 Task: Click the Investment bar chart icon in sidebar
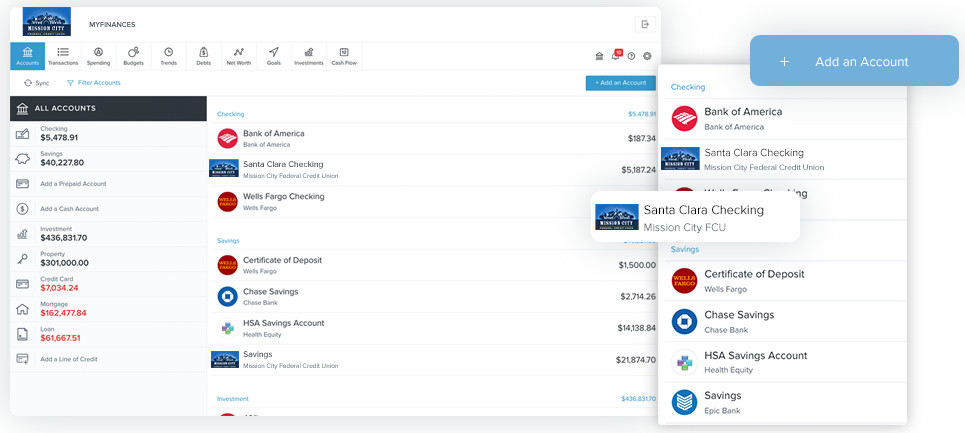click(x=22, y=234)
